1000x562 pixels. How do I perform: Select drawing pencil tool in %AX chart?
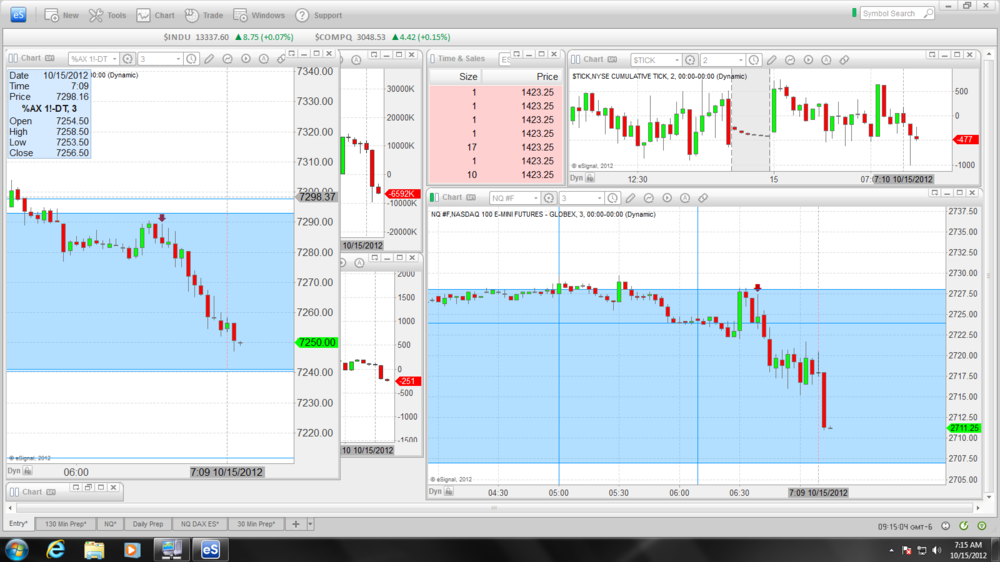tap(209, 59)
